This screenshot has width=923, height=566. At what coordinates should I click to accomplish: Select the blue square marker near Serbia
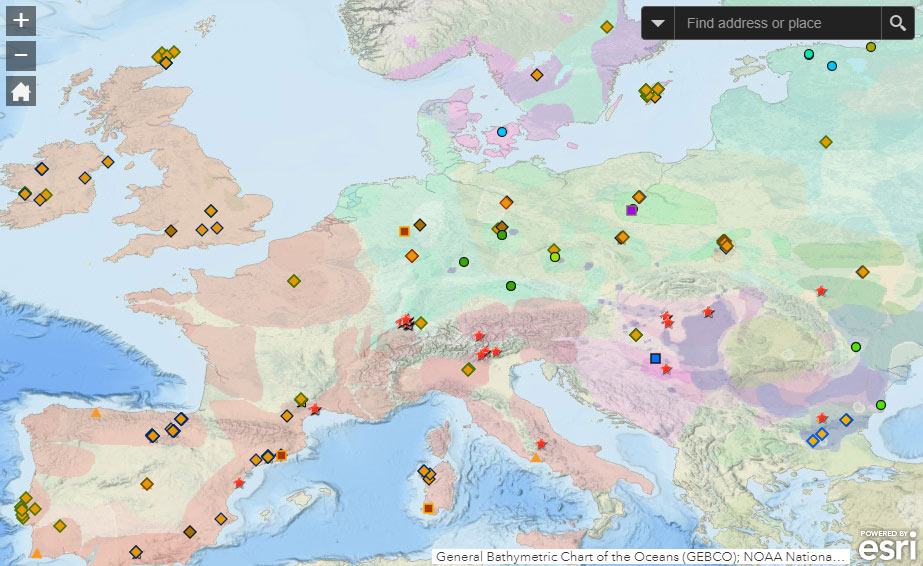coord(655,358)
